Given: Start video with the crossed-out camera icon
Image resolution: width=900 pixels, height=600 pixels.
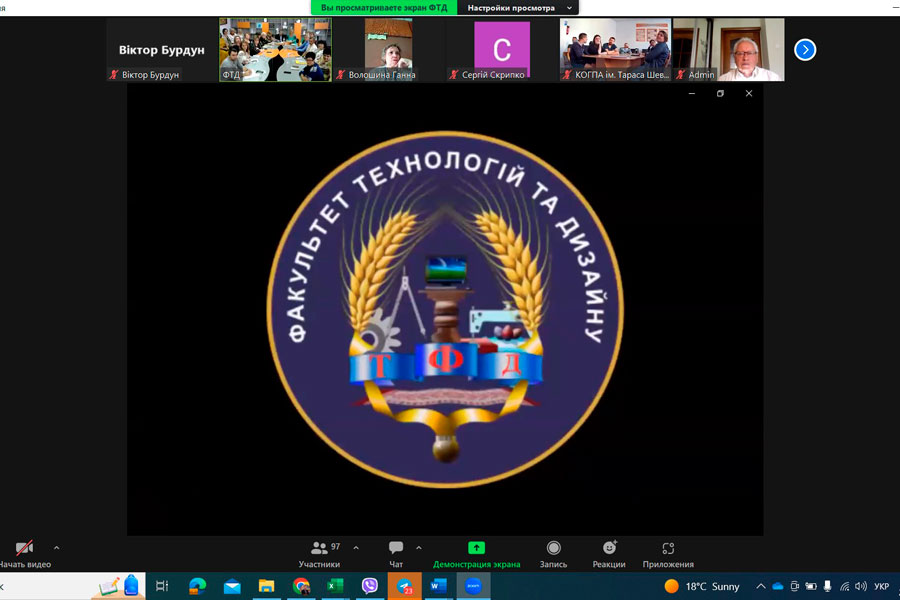Looking at the screenshot, I should (24, 549).
